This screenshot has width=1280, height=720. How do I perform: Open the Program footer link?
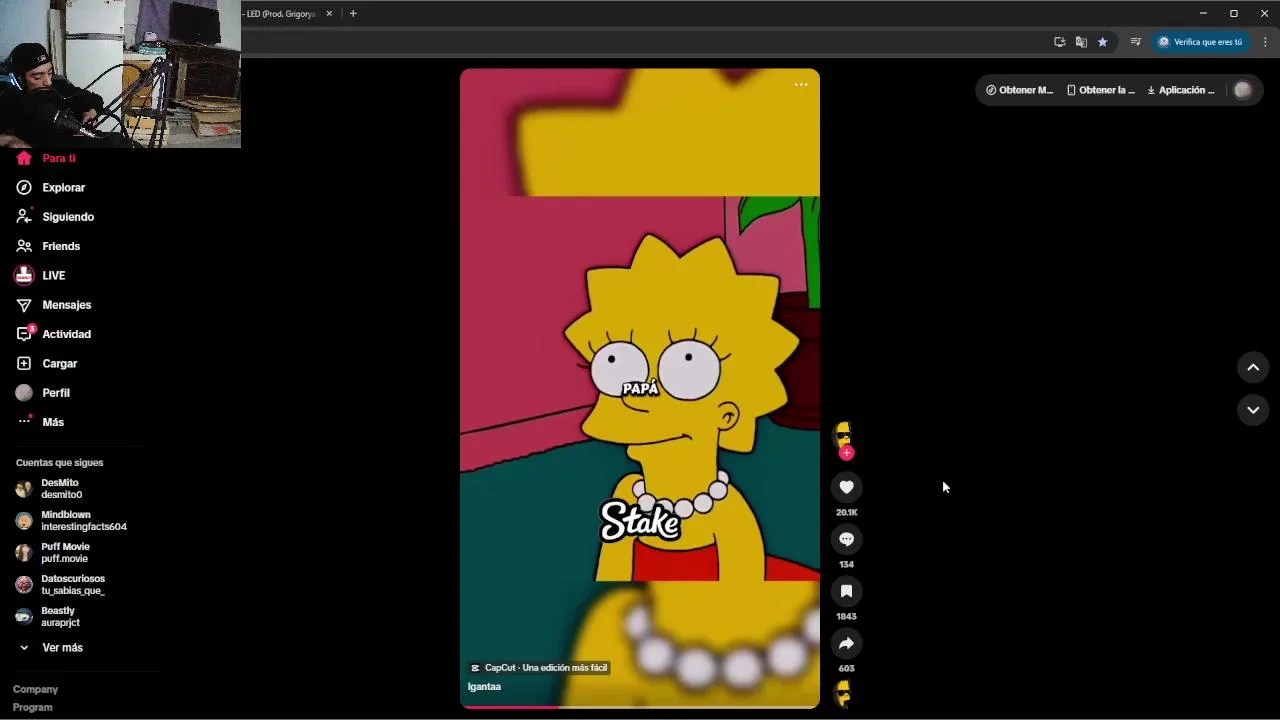[32, 708]
